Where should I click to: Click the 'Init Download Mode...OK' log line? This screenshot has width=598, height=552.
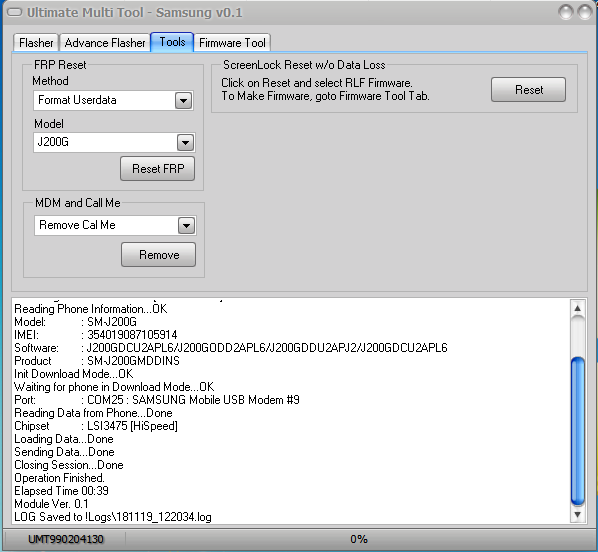click(x=74, y=373)
